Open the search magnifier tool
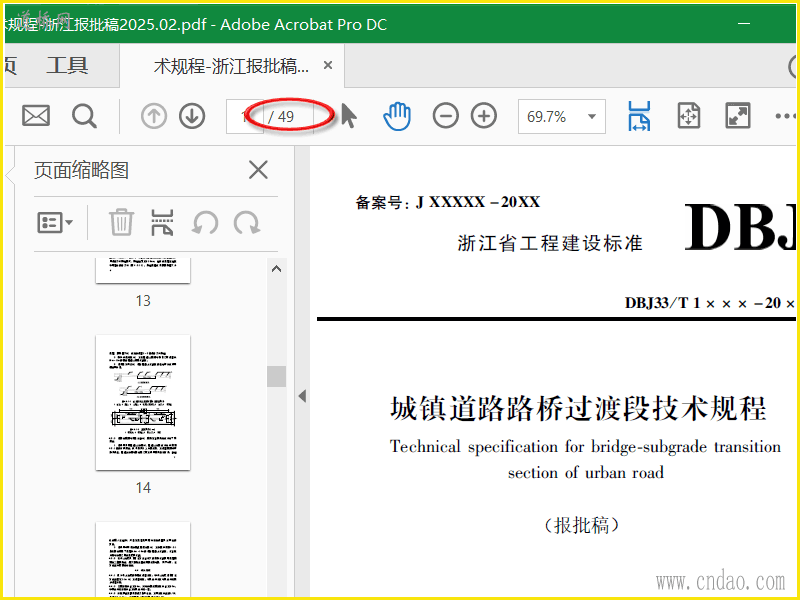Screen dimensions: 800x600 [84, 116]
